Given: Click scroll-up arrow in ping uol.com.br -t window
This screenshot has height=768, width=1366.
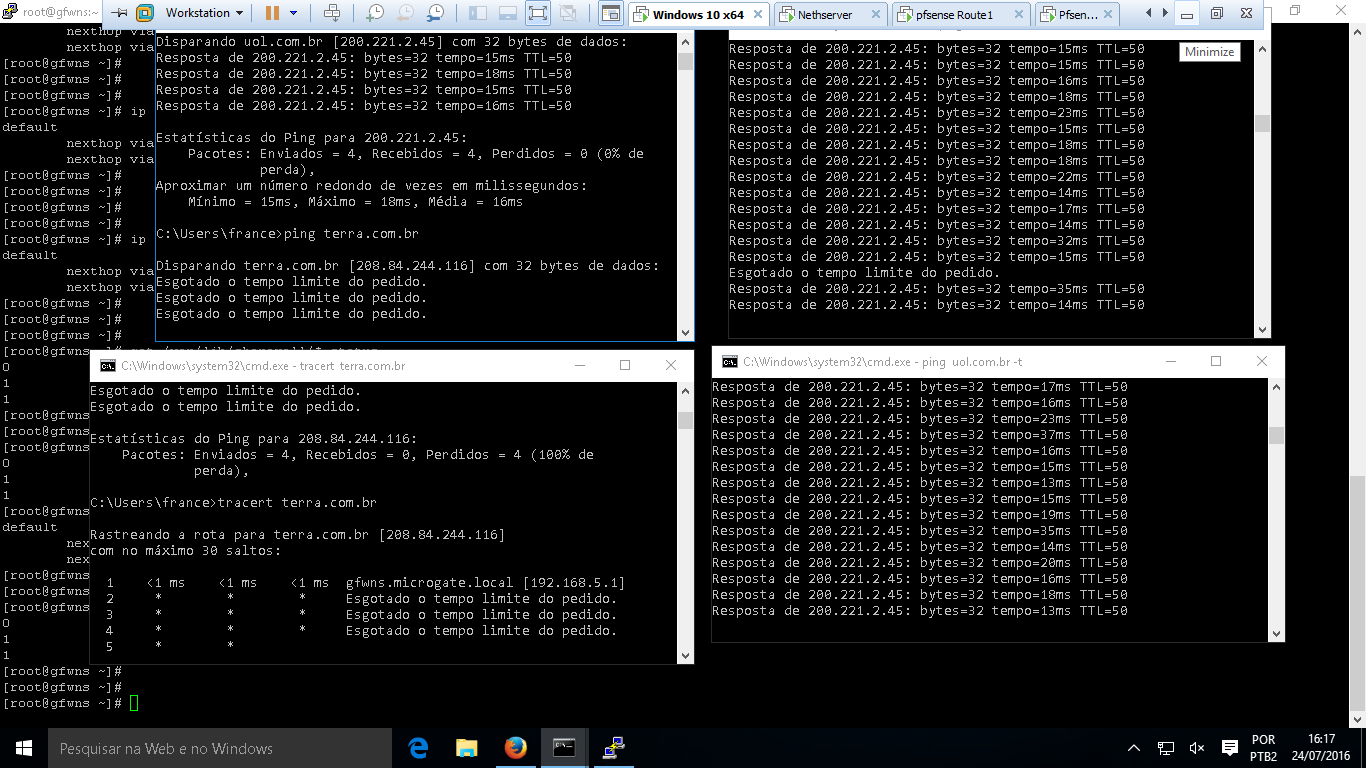Looking at the screenshot, I should pyautogui.click(x=1276, y=385).
